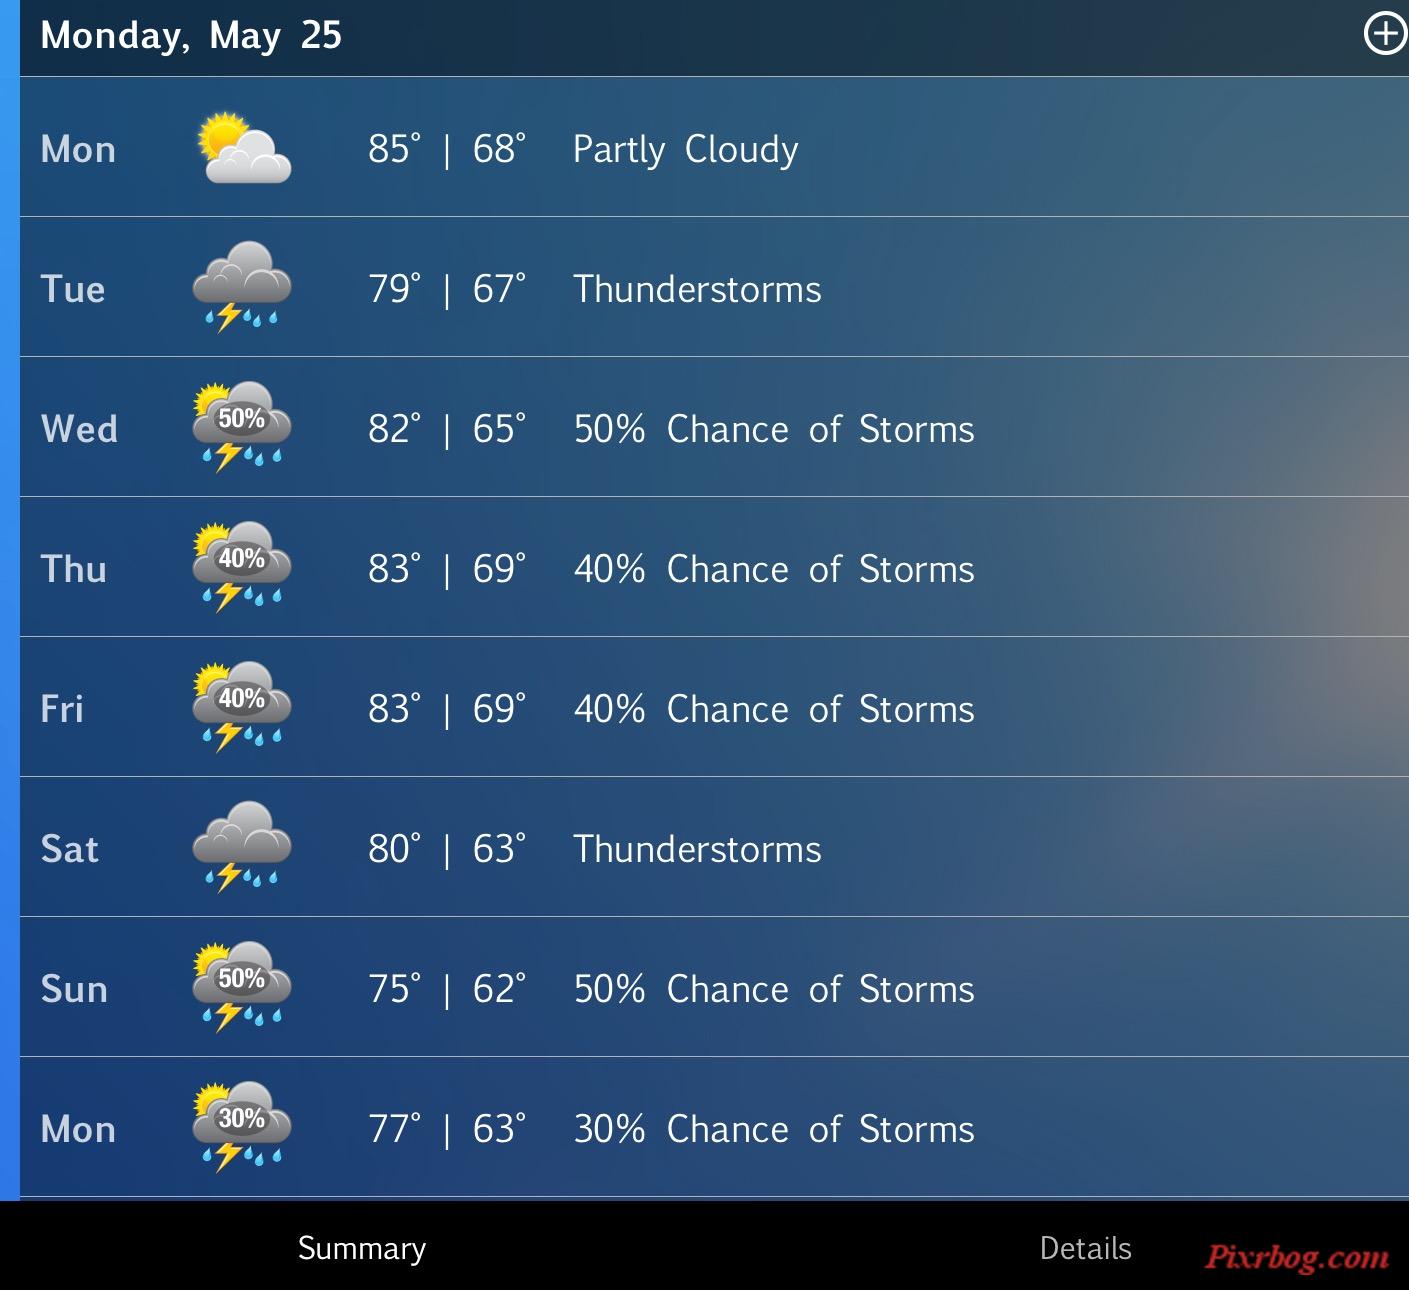Image resolution: width=1409 pixels, height=1290 pixels.
Task: Click next Monday's 30% storm icon
Action: 241,1126
